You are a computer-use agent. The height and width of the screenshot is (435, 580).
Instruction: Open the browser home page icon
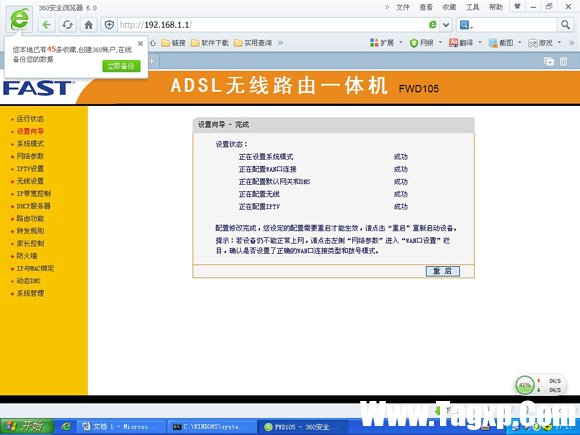pyautogui.click(x=88, y=25)
